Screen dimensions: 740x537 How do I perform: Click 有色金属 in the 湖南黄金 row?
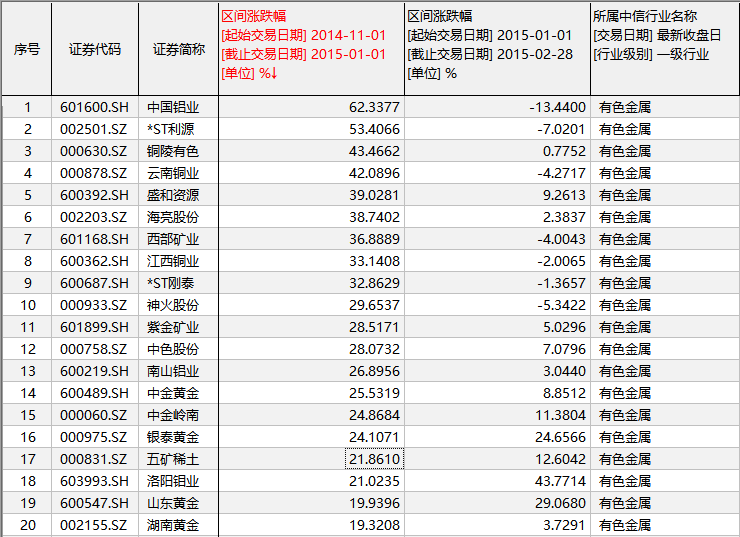tap(625, 525)
